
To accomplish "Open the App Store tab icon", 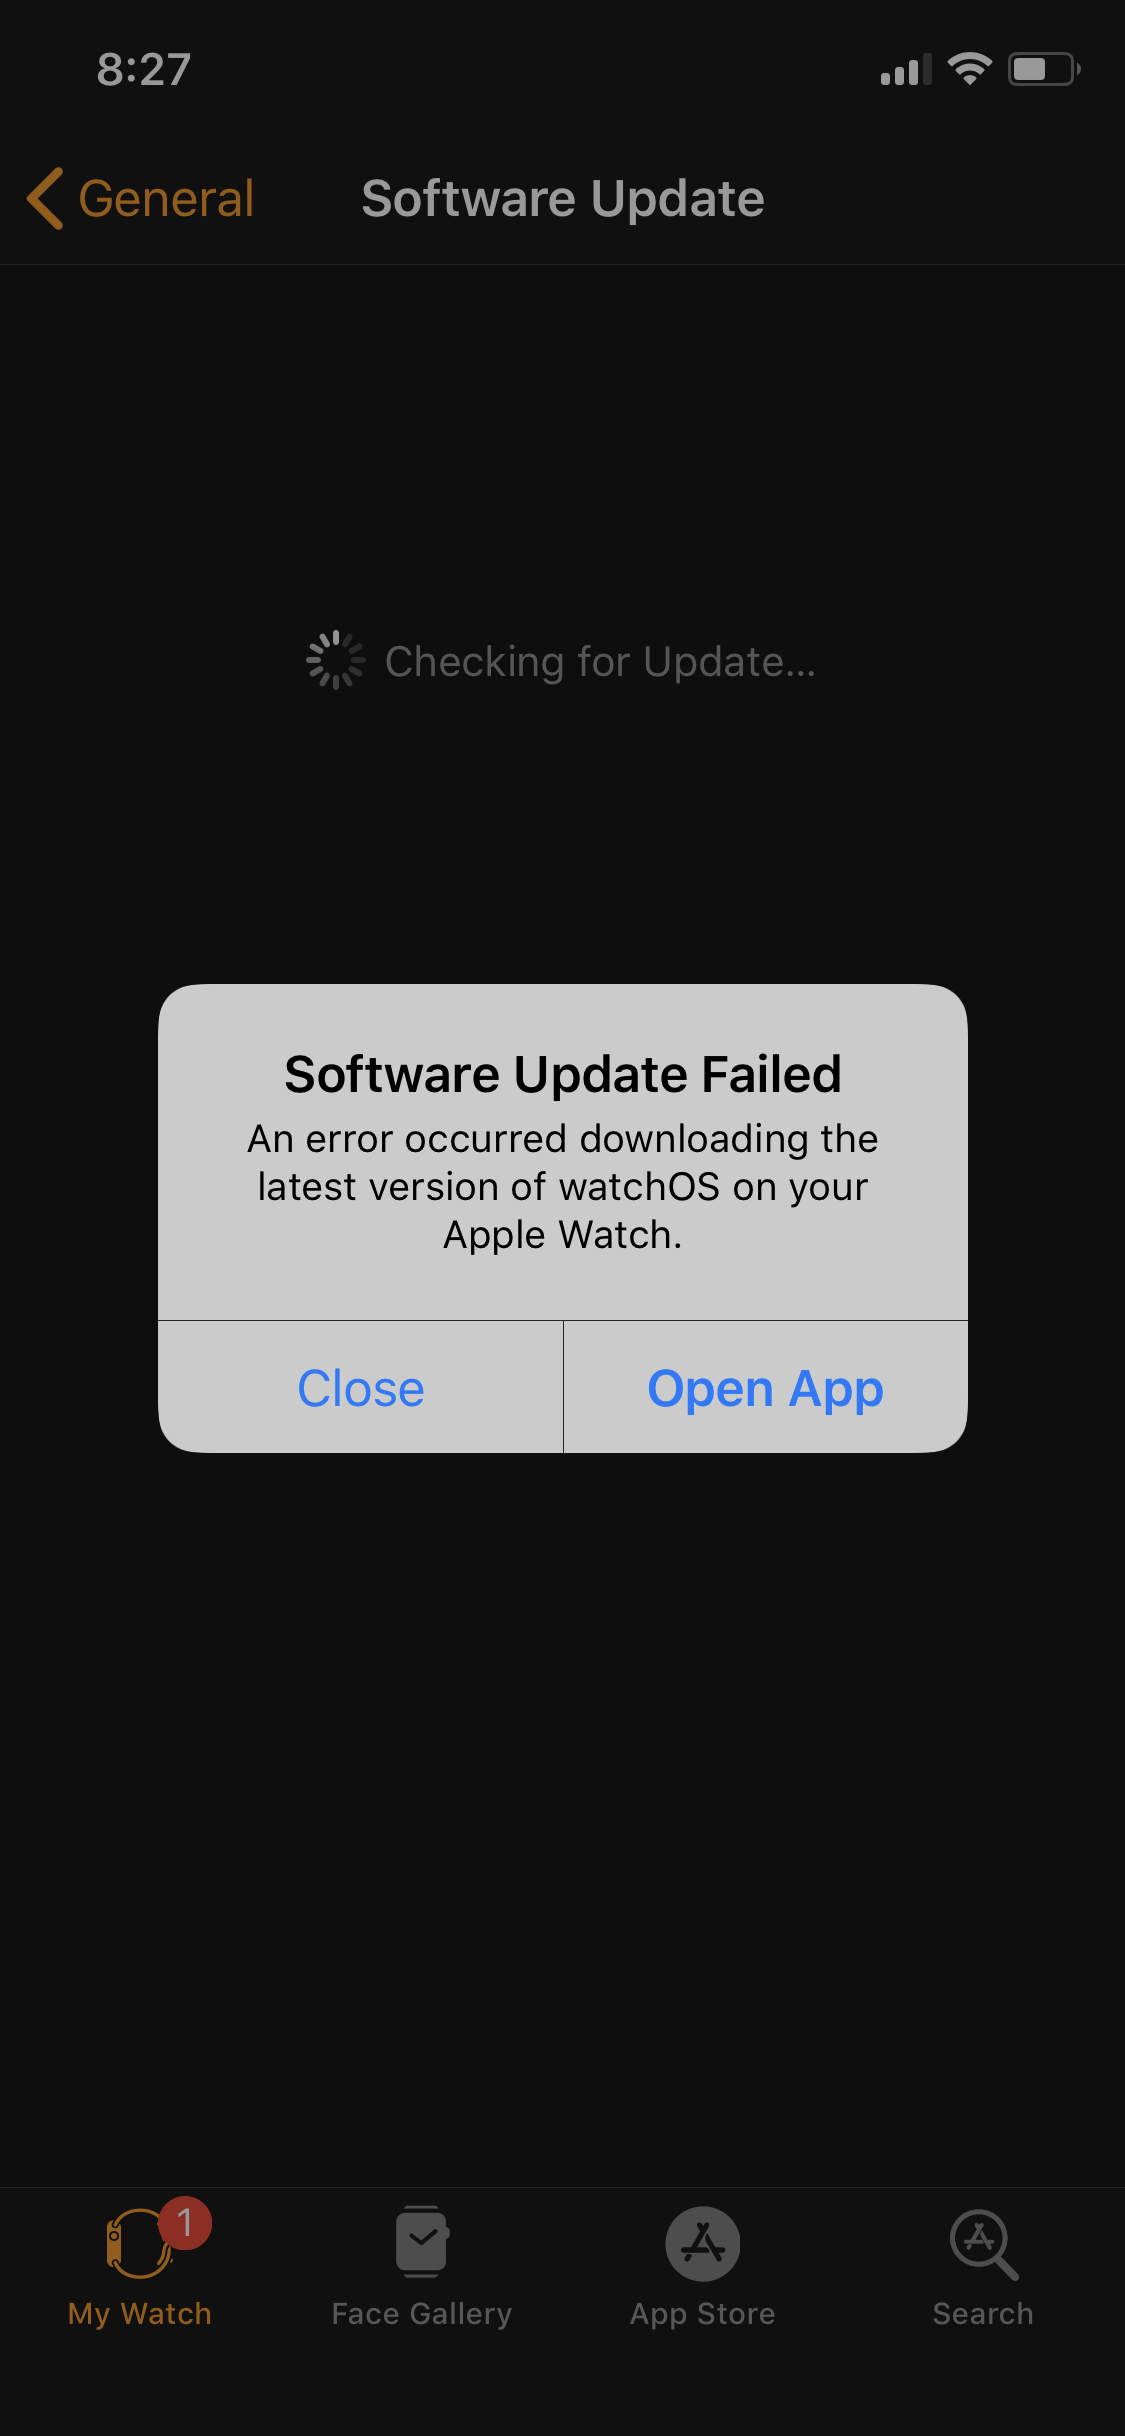I will click(x=703, y=2243).
